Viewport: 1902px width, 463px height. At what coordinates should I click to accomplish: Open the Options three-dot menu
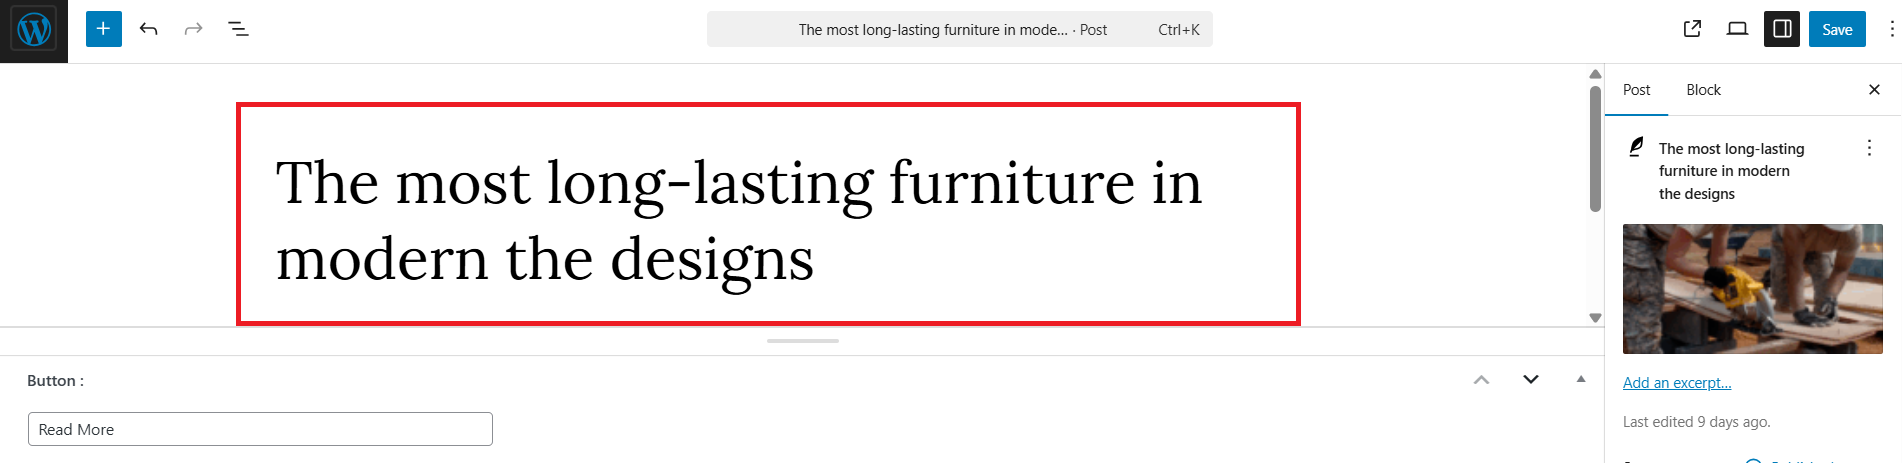(1891, 29)
